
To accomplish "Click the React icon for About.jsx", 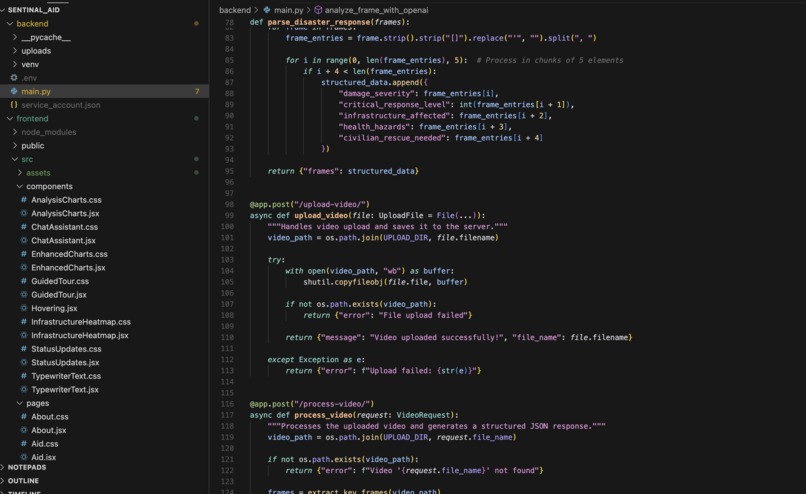I will (x=24, y=430).
